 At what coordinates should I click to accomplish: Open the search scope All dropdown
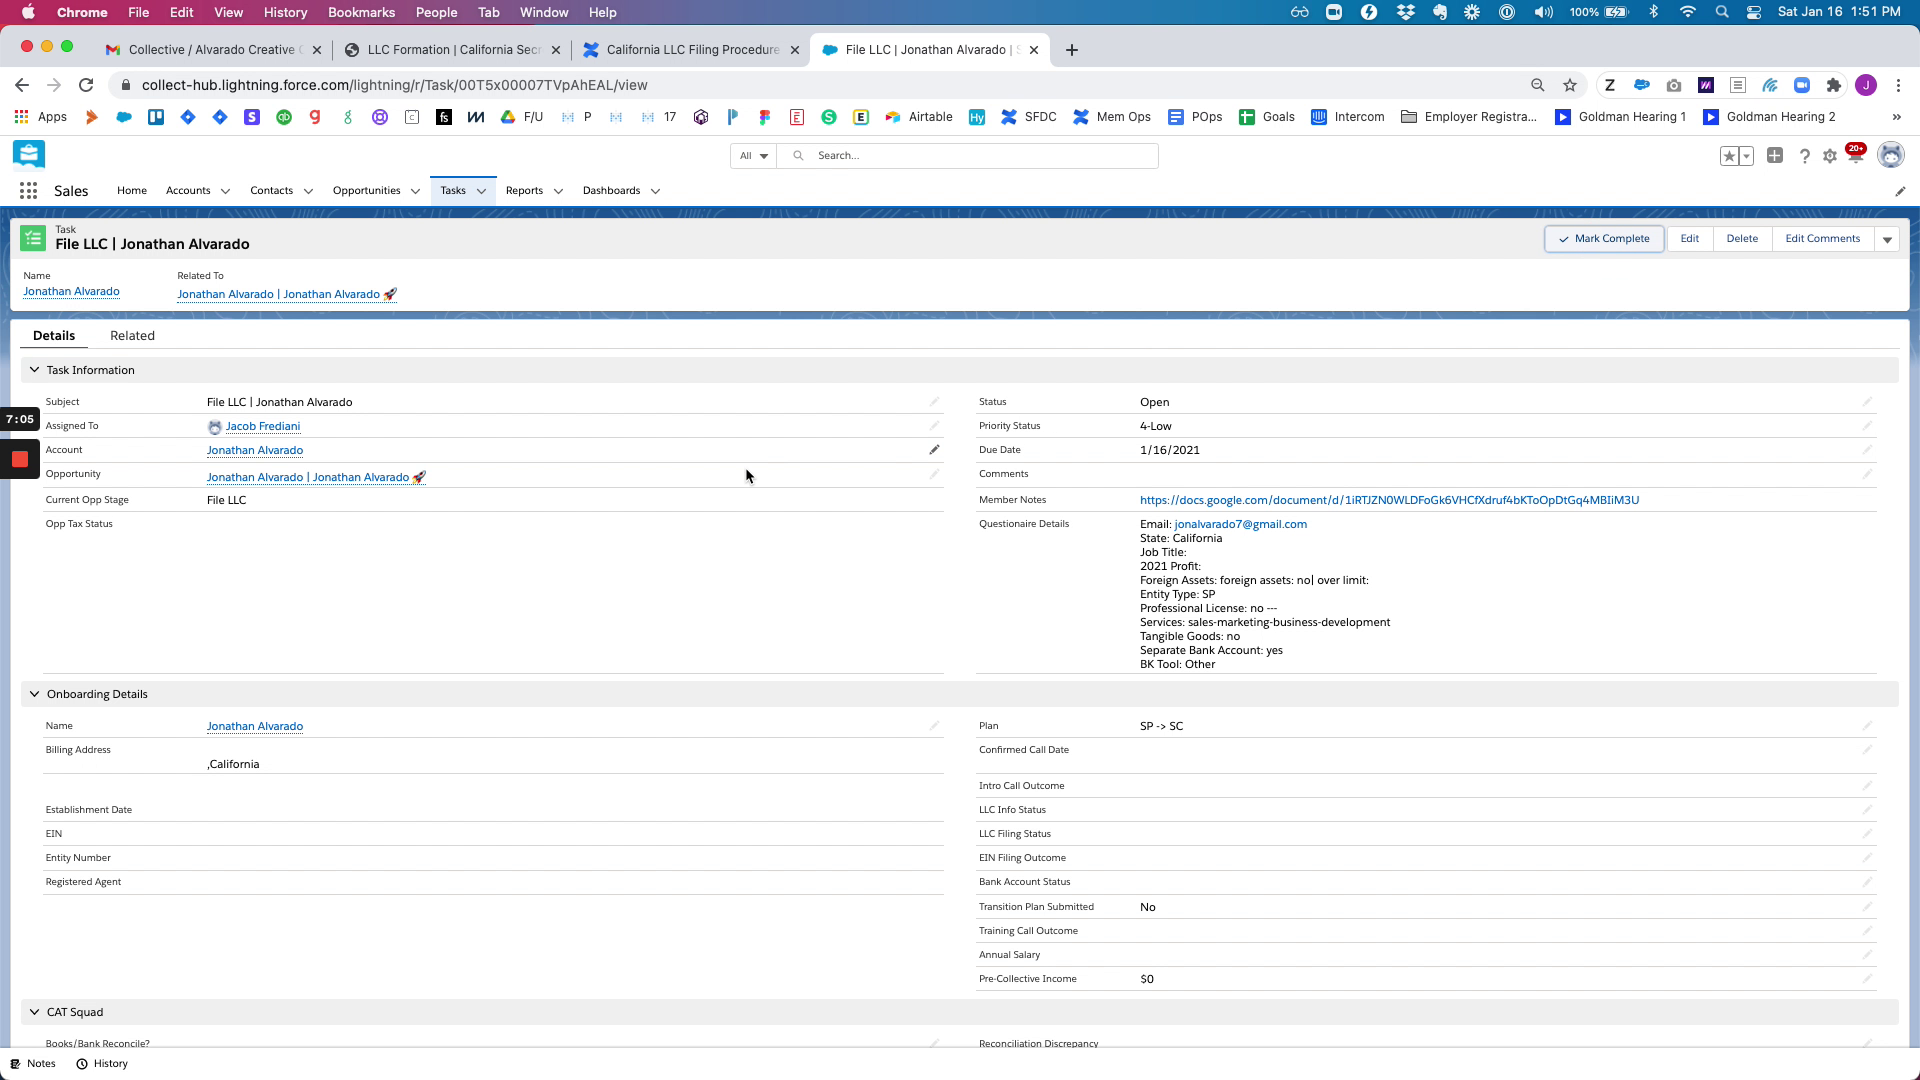point(753,156)
